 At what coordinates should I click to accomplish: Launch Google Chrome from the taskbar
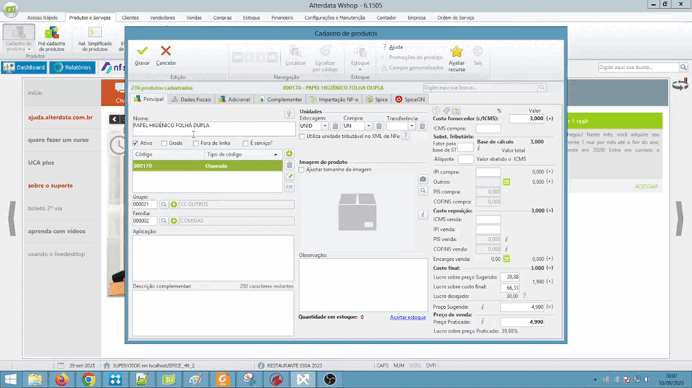pyautogui.click(x=88, y=379)
